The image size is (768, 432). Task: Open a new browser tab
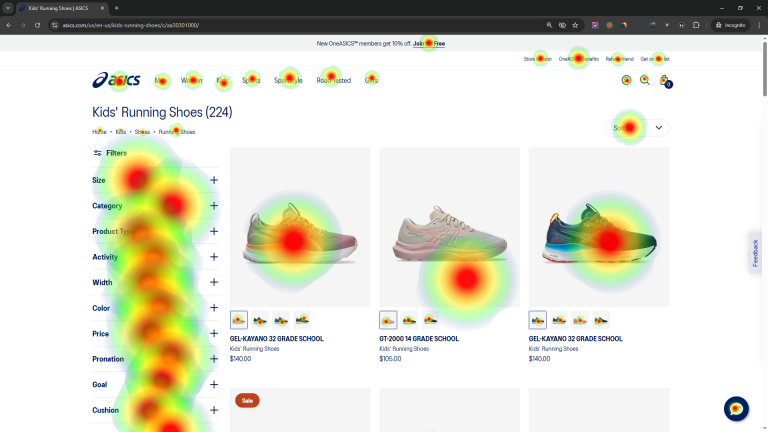click(x=117, y=8)
